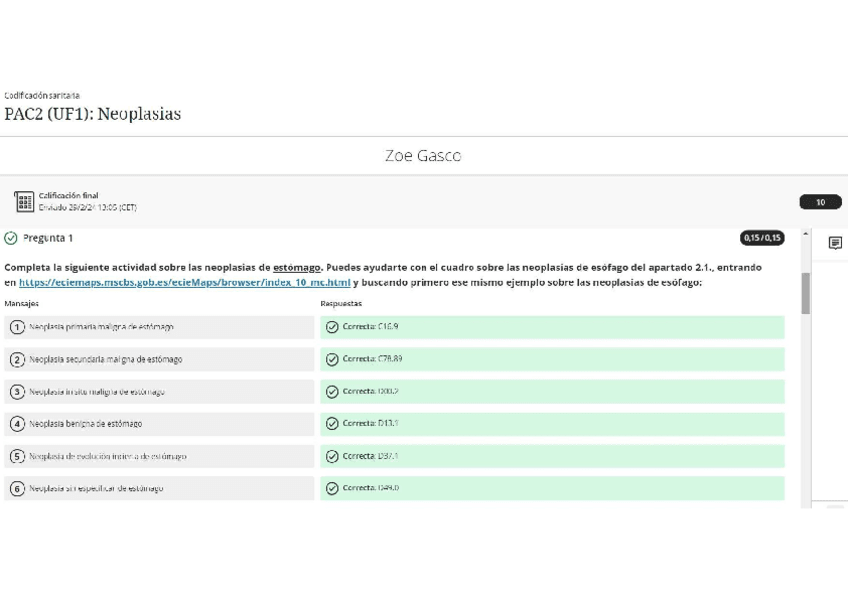Click the check icon for answer D00.2
Screen dimensions: 848x599
pyautogui.click(x=332, y=392)
